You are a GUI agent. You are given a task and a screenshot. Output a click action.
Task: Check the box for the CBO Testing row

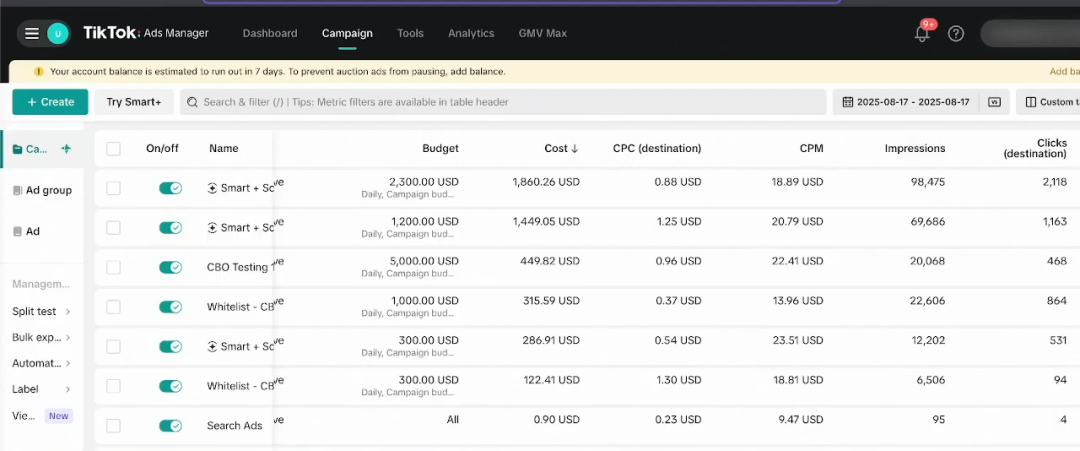pos(113,267)
